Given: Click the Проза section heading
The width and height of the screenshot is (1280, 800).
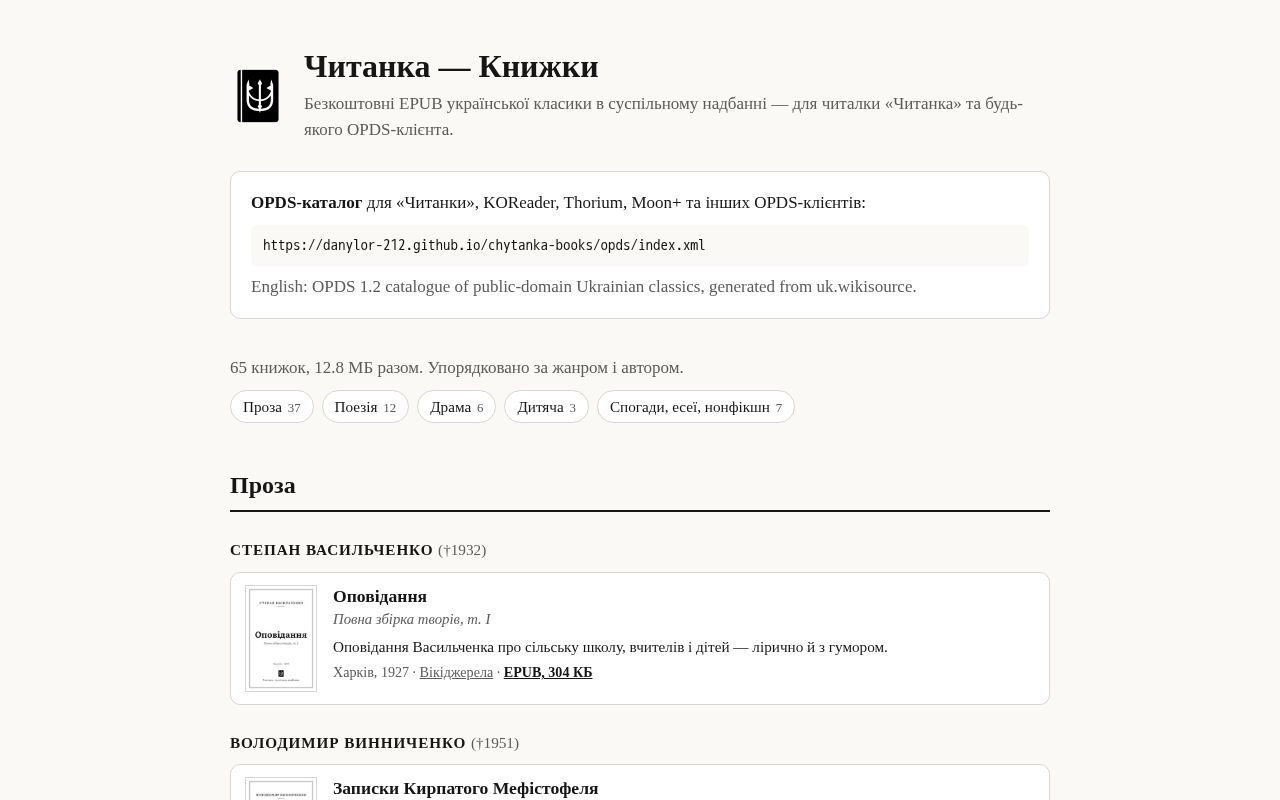Looking at the screenshot, I should pos(263,485).
